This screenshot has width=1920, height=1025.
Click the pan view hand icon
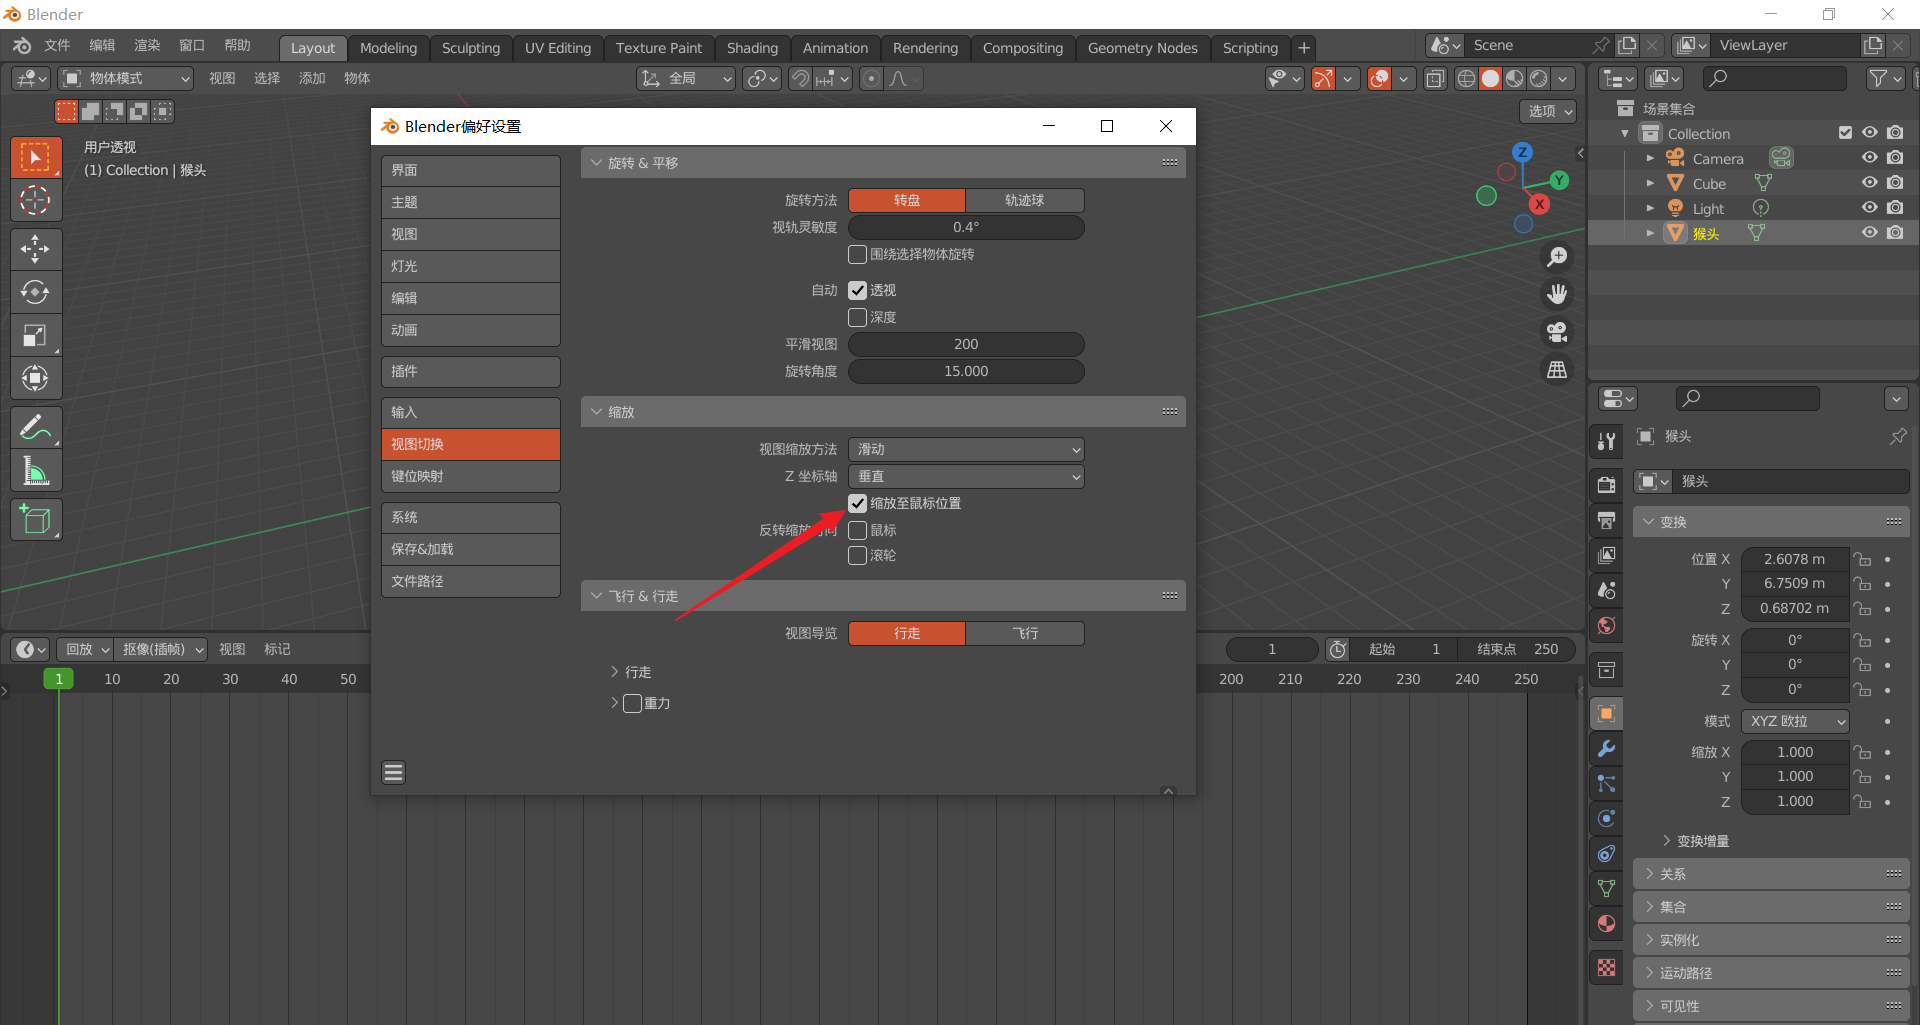pyautogui.click(x=1557, y=294)
